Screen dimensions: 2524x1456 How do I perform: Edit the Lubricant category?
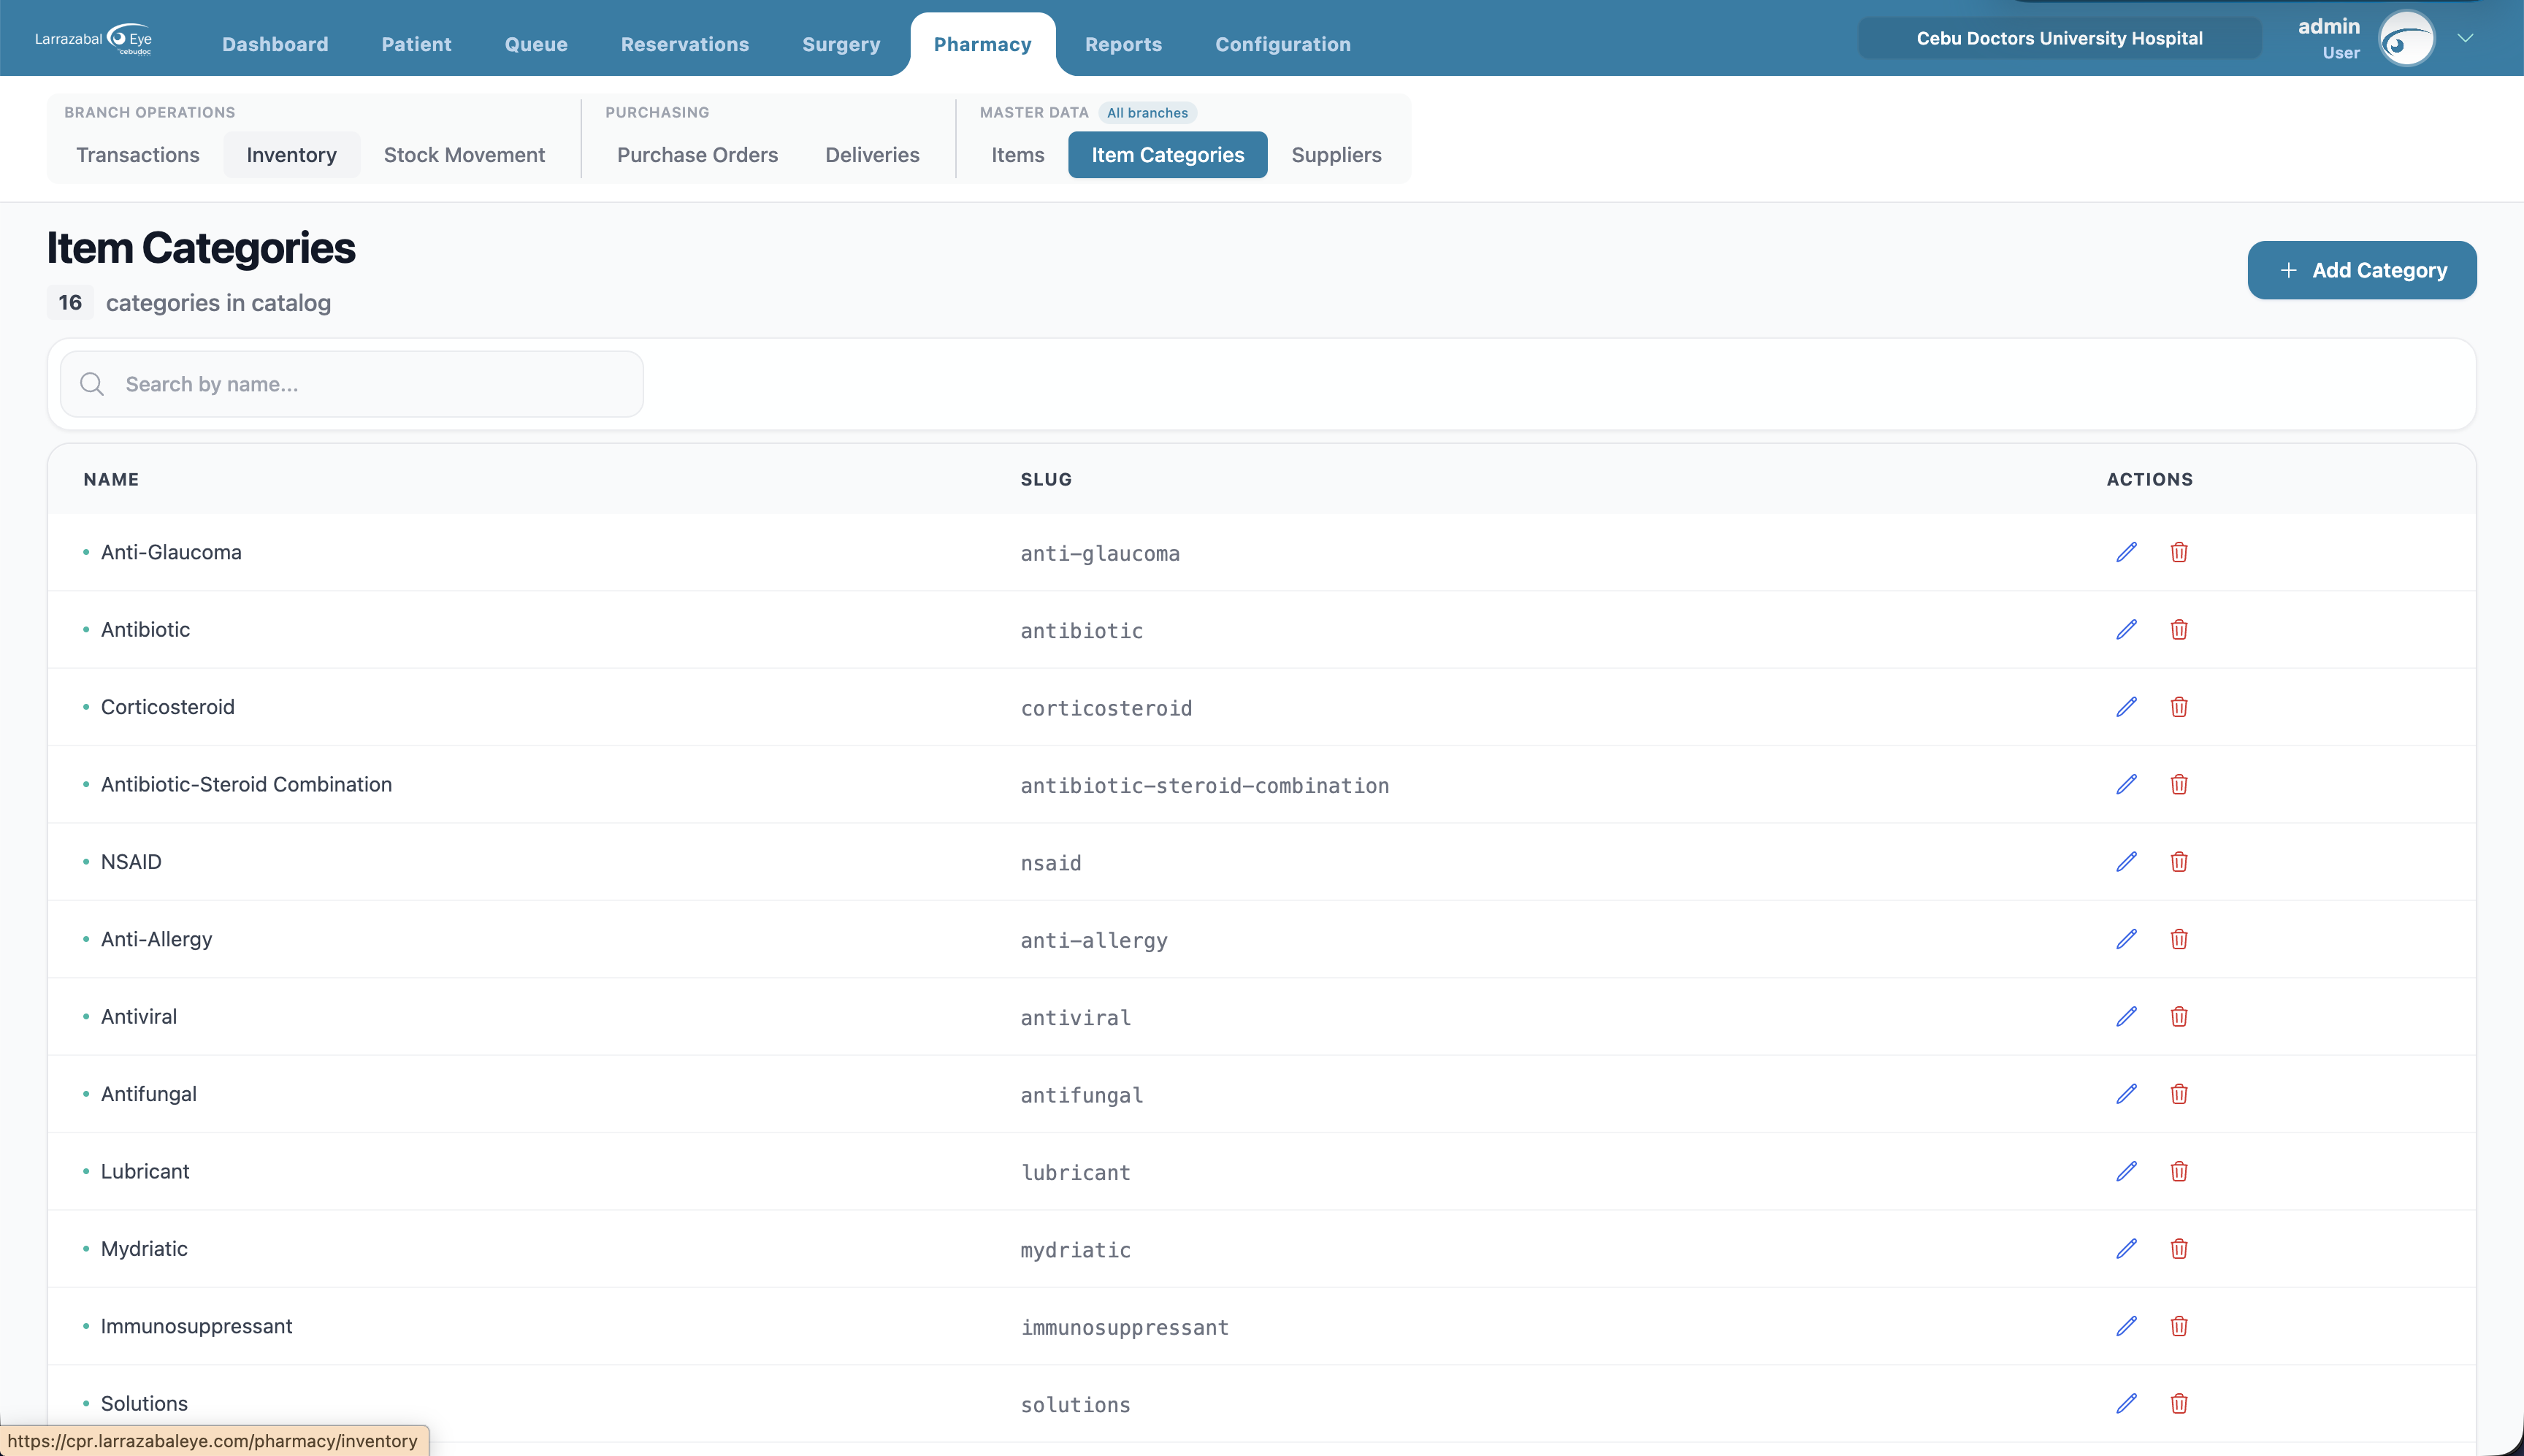point(2126,1171)
